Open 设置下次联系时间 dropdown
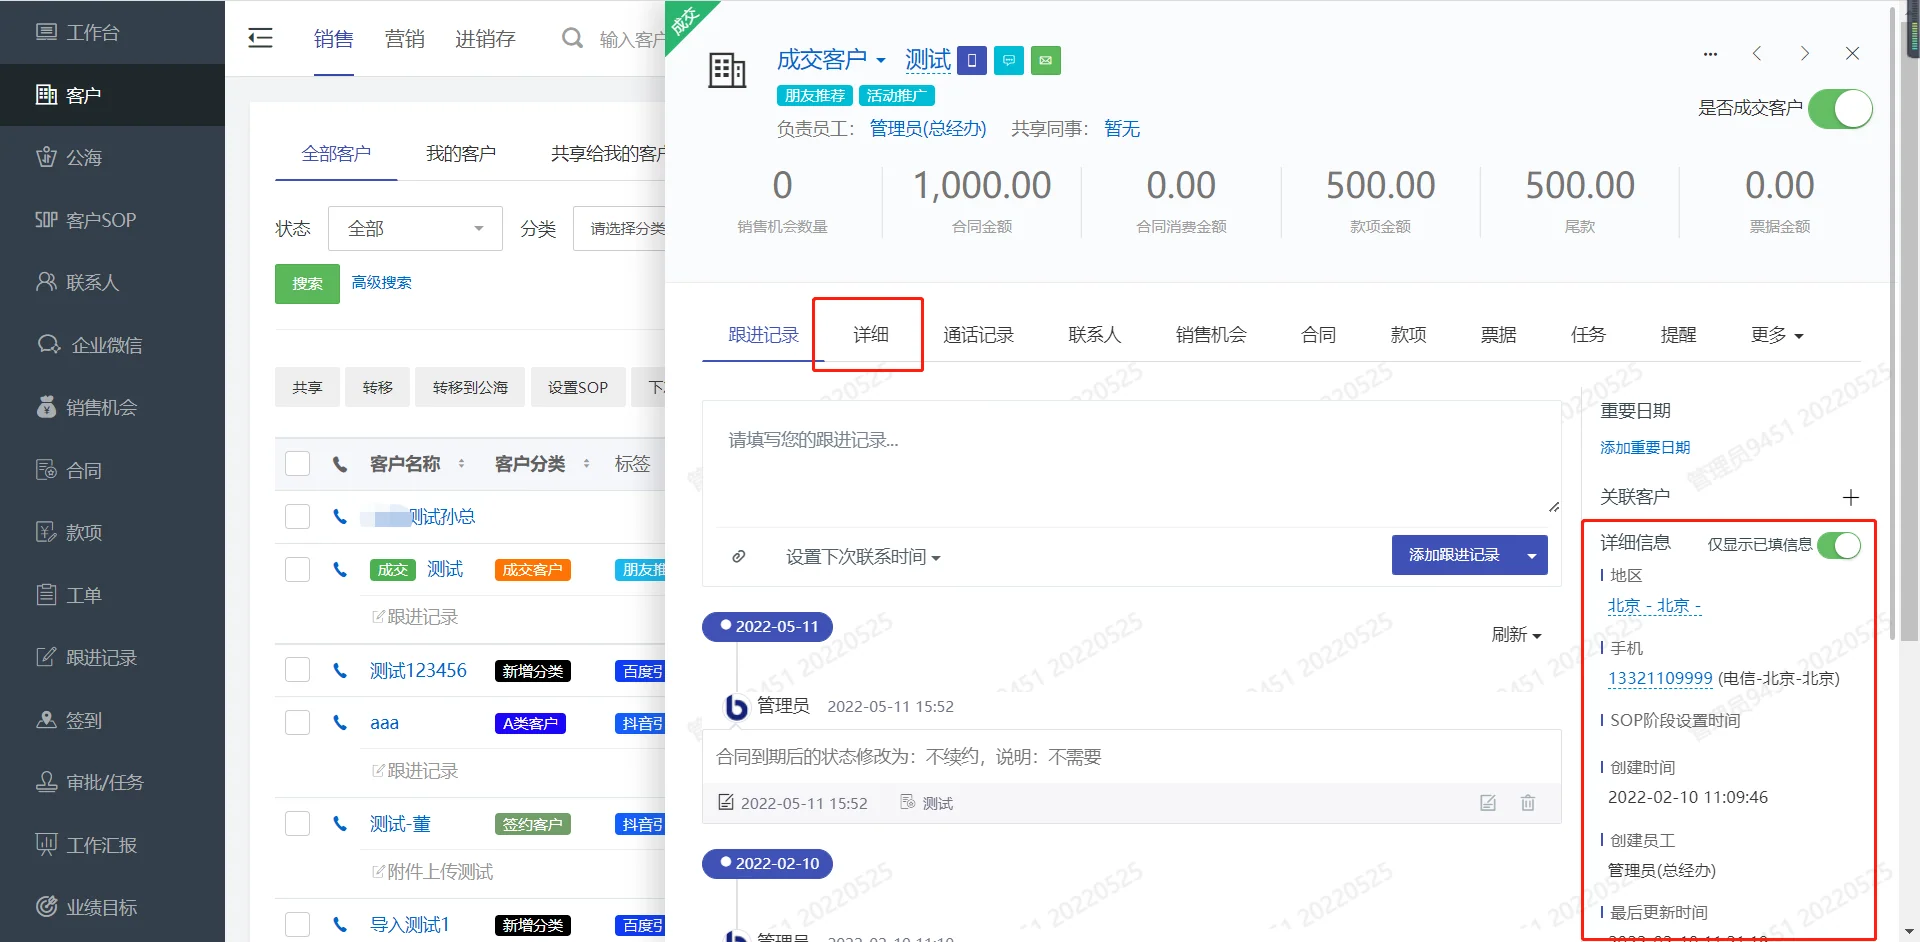The height and width of the screenshot is (942, 1920). [x=863, y=557]
